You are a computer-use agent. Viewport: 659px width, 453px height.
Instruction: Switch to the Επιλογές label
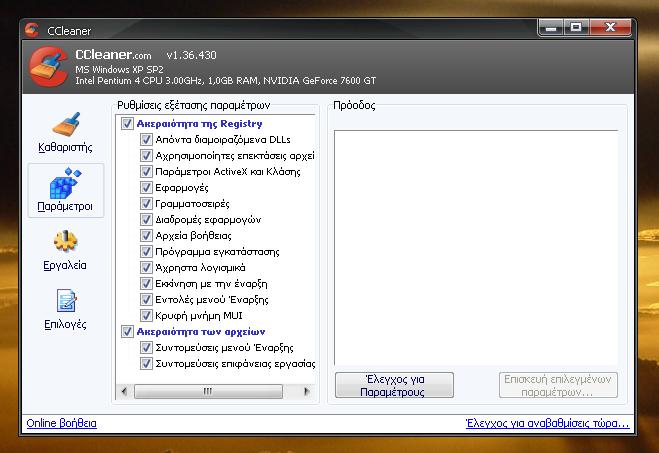[x=65, y=324]
